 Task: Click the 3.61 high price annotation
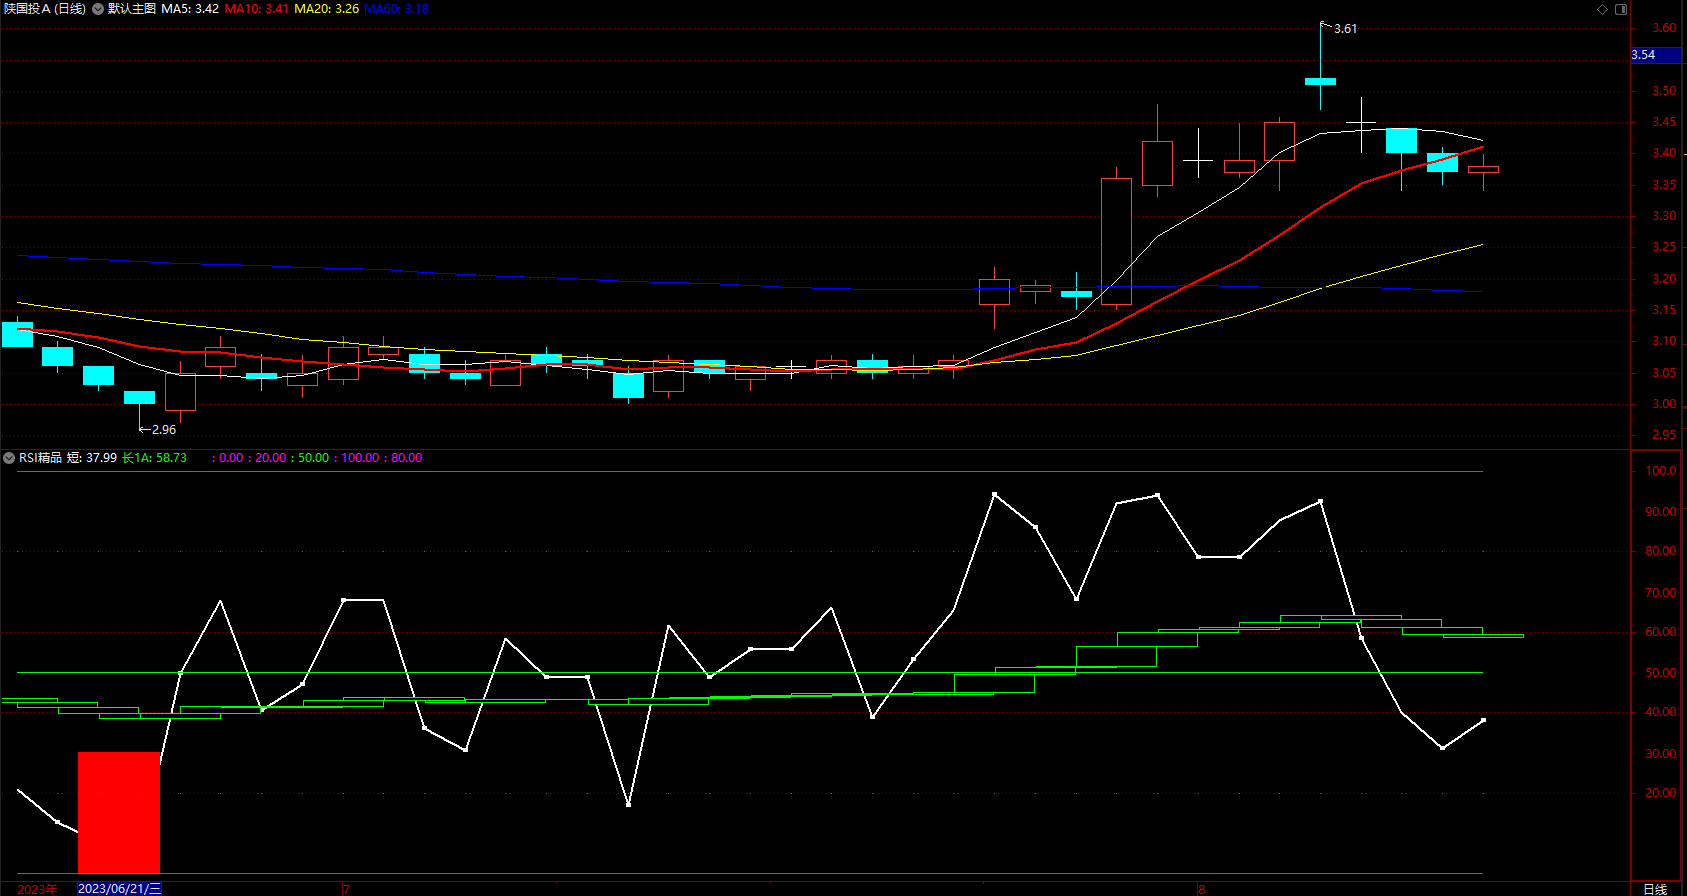pos(1345,29)
